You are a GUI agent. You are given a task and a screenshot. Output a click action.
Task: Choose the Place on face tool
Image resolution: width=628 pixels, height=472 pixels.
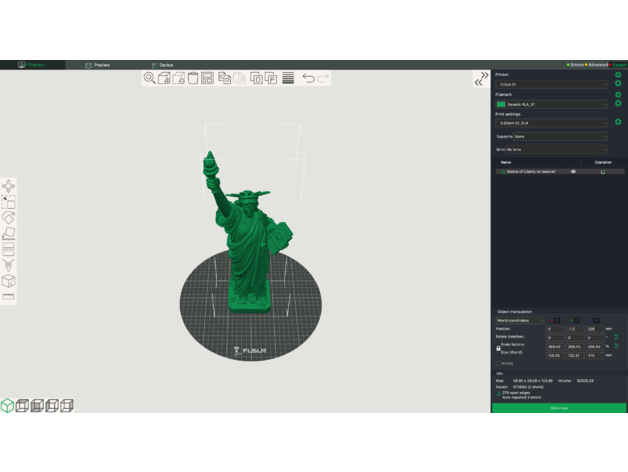(9, 232)
